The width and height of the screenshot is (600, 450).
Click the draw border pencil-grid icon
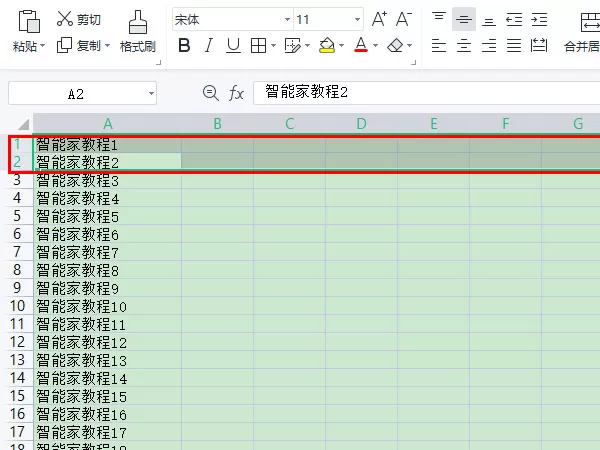click(293, 46)
